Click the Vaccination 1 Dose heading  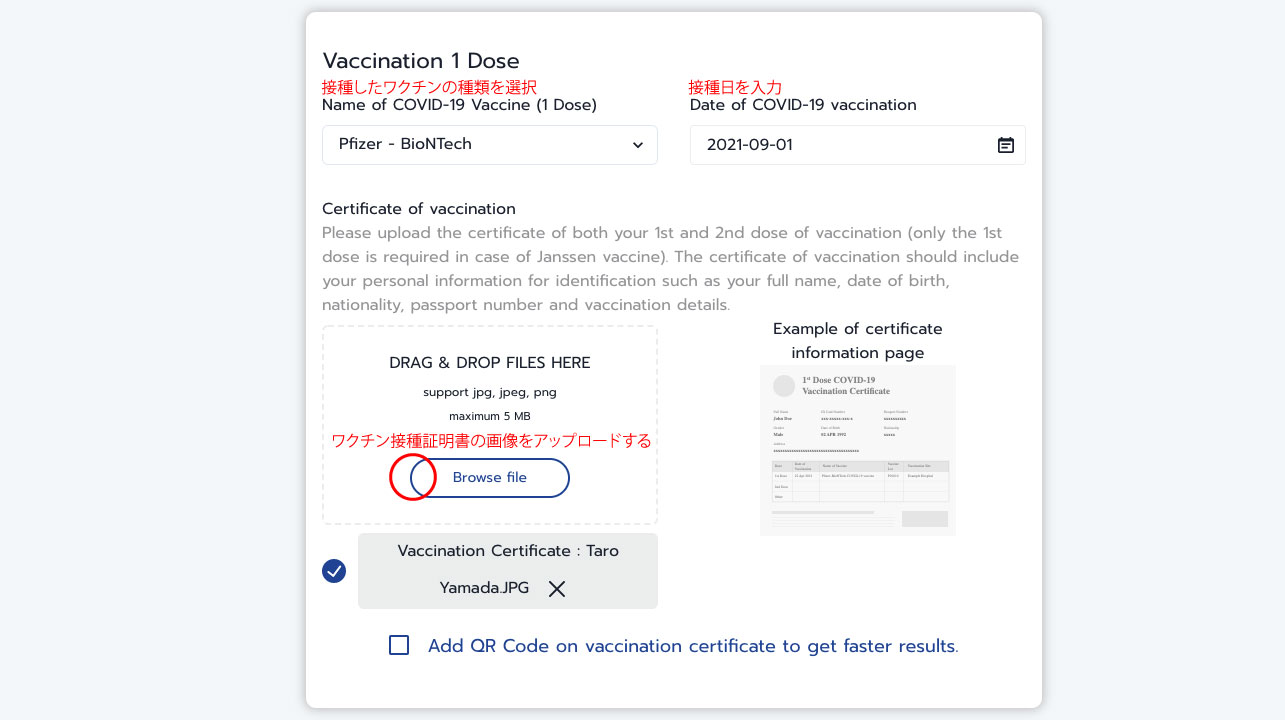coord(421,61)
